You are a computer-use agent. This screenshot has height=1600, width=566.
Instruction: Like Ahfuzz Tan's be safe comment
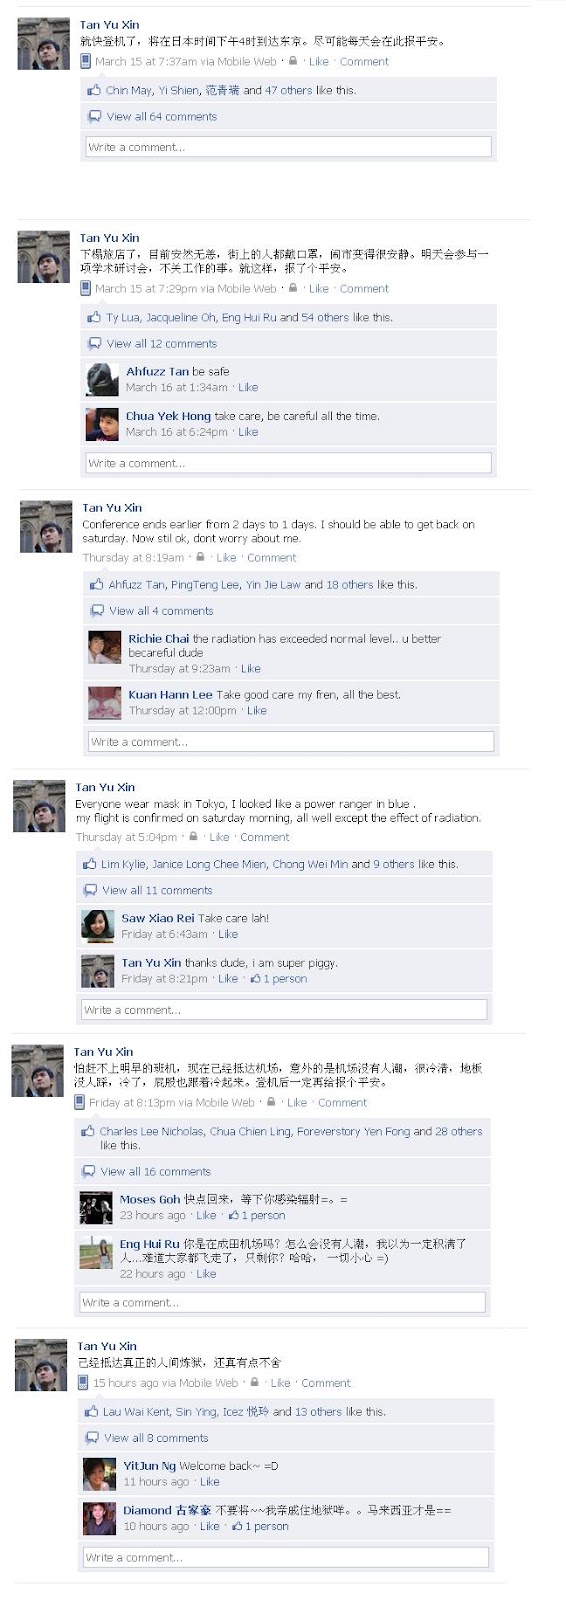[x=248, y=387]
